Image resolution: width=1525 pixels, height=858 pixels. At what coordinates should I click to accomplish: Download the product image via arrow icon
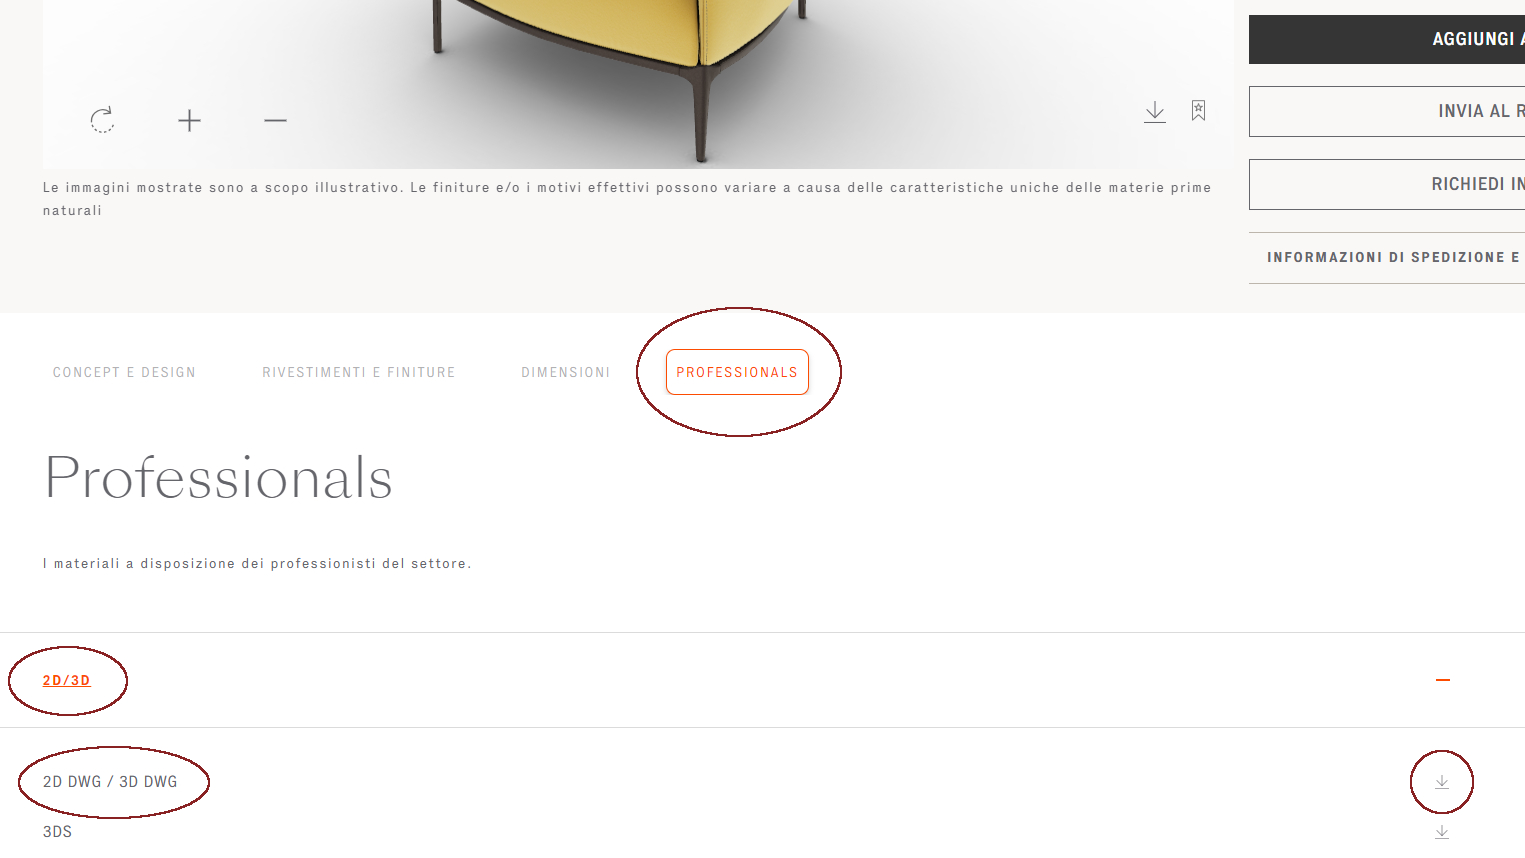point(1155,111)
